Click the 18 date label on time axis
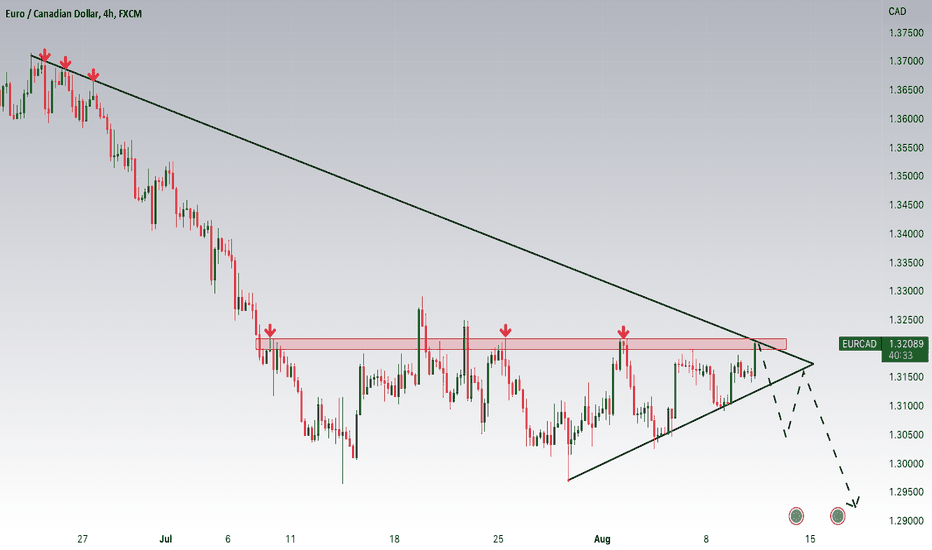This screenshot has height=550, width=932. point(394,539)
